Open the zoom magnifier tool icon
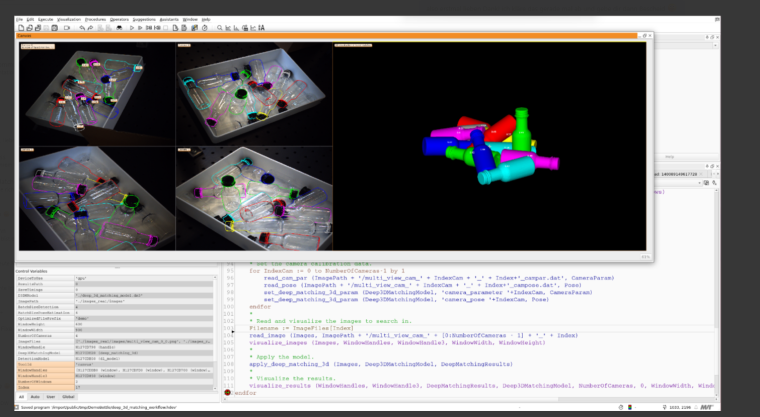This screenshot has width=760, height=417. [222, 27]
